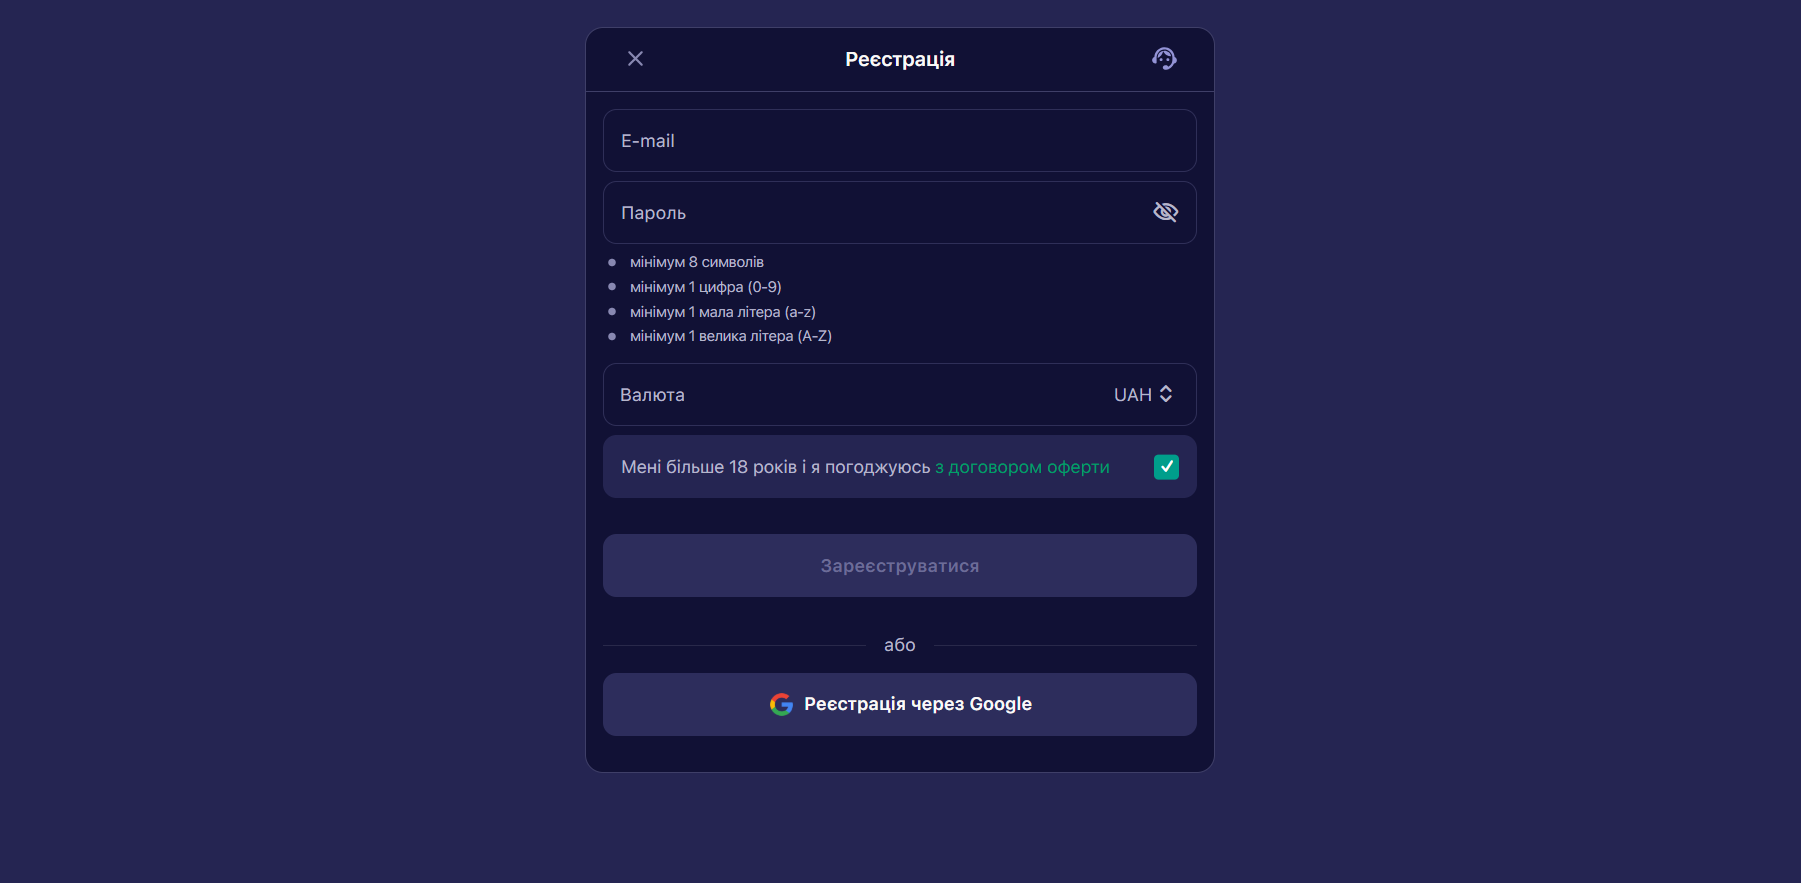Open support chat via the headset icon

(1164, 59)
